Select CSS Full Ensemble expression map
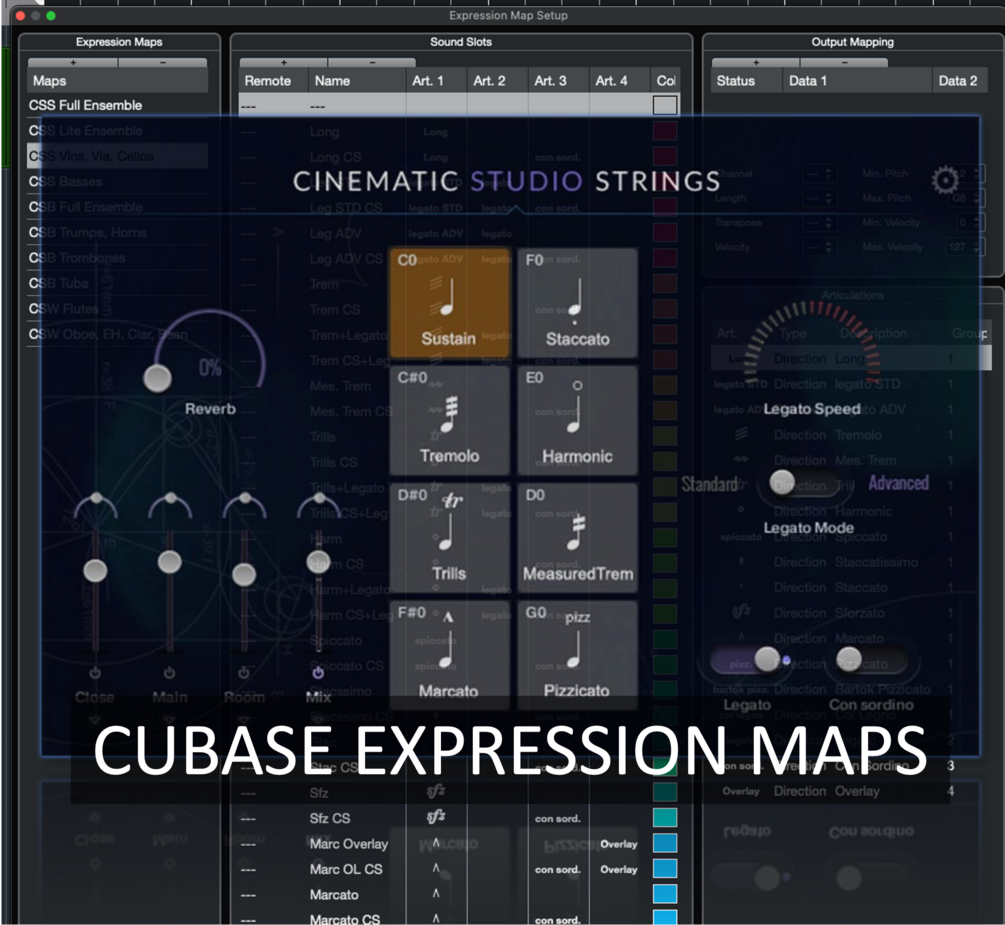The width and height of the screenshot is (1005, 925). (117, 105)
